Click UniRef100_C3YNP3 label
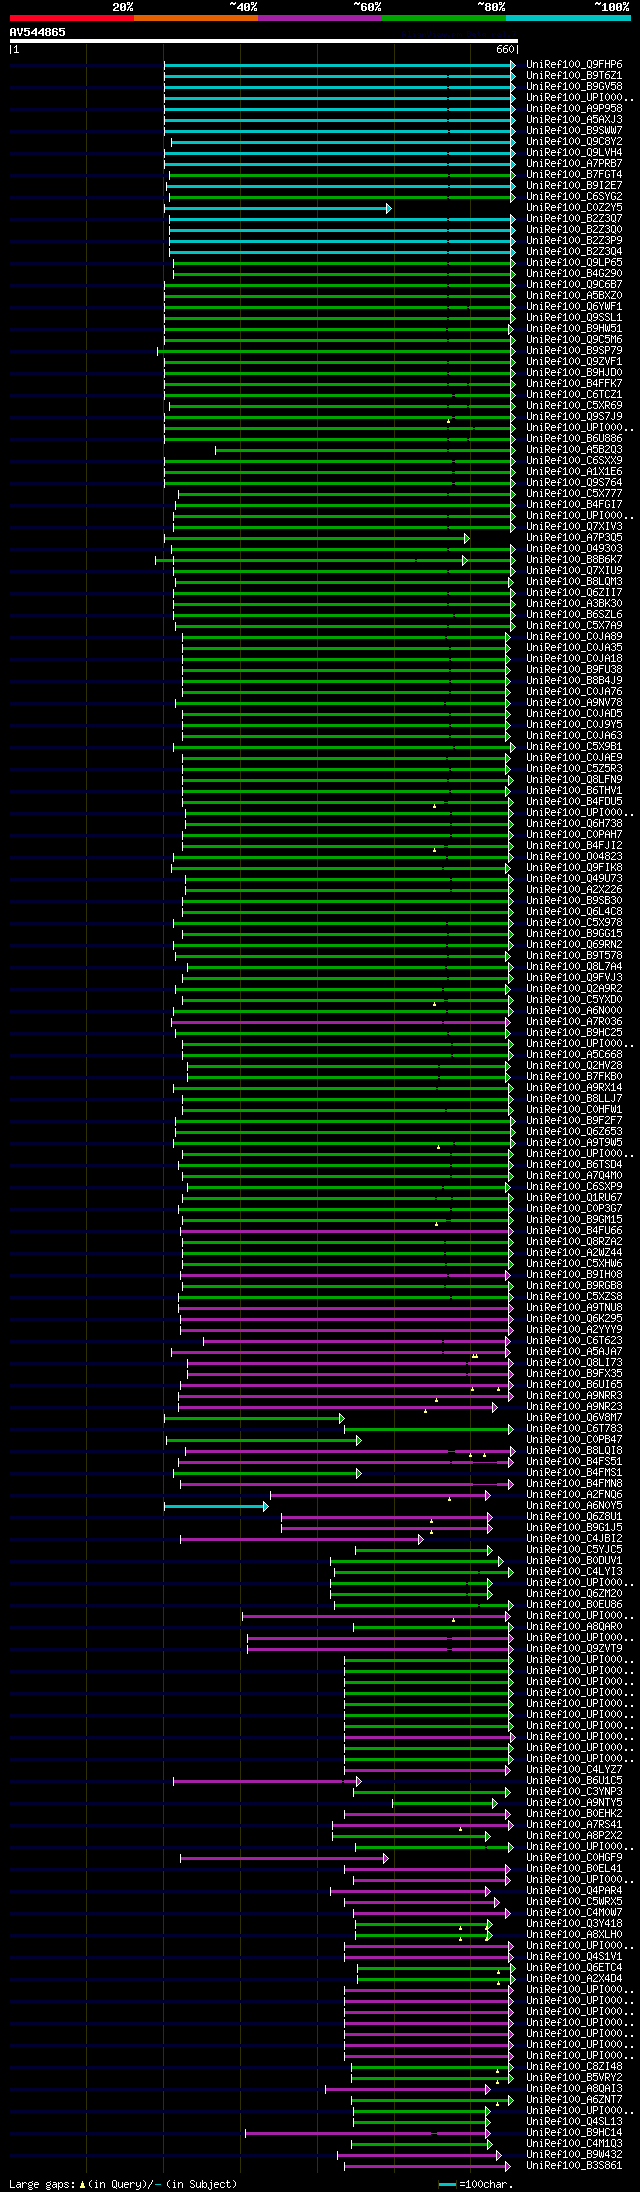The width and height of the screenshot is (640, 2192). coord(574,1792)
